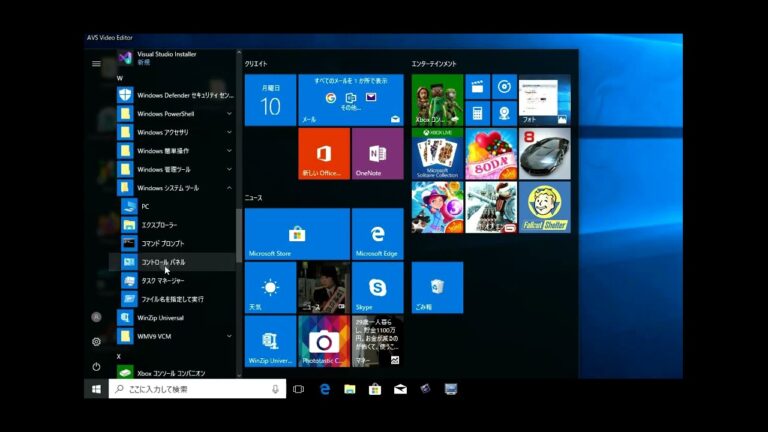
Task: Select コントロール パネル in app list
Action: (x=162, y=262)
